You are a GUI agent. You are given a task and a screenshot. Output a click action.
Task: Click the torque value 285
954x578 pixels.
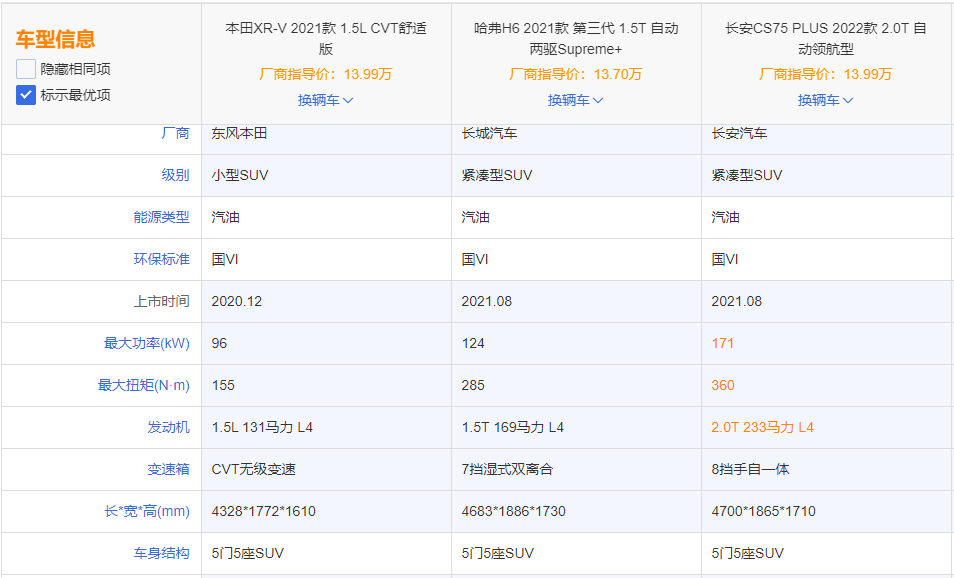pos(473,385)
